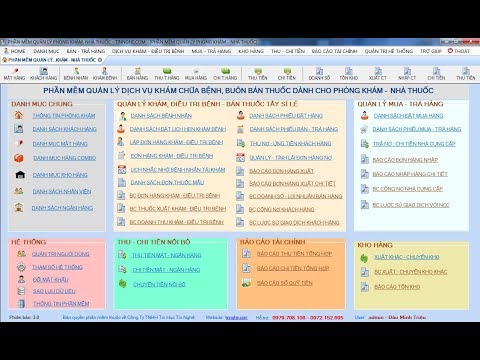
Task: Open BC DOANH SỐ - LỢI NHUẬN BÁN HÀNG link
Action: [x=295, y=196]
